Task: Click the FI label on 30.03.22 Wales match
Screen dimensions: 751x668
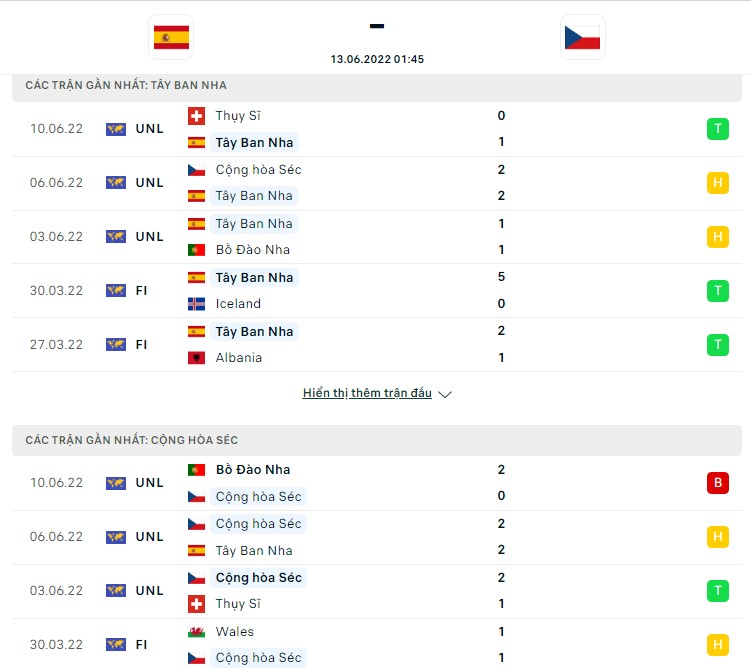Action: 141,645
